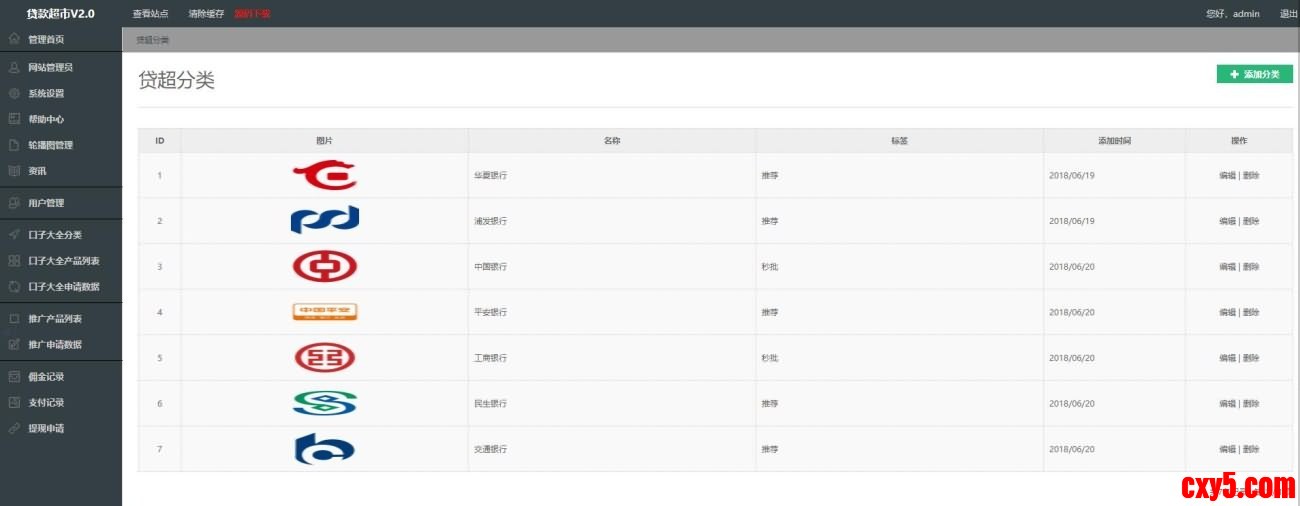The height and width of the screenshot is (506, 1300).
Task: Click the plus icon in 添加分类 button
Action: tap(1234, 74)
